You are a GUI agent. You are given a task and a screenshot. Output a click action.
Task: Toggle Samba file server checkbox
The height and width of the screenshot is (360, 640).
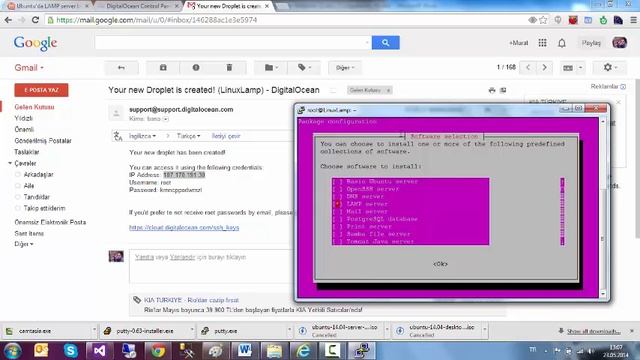coord(338,234)
